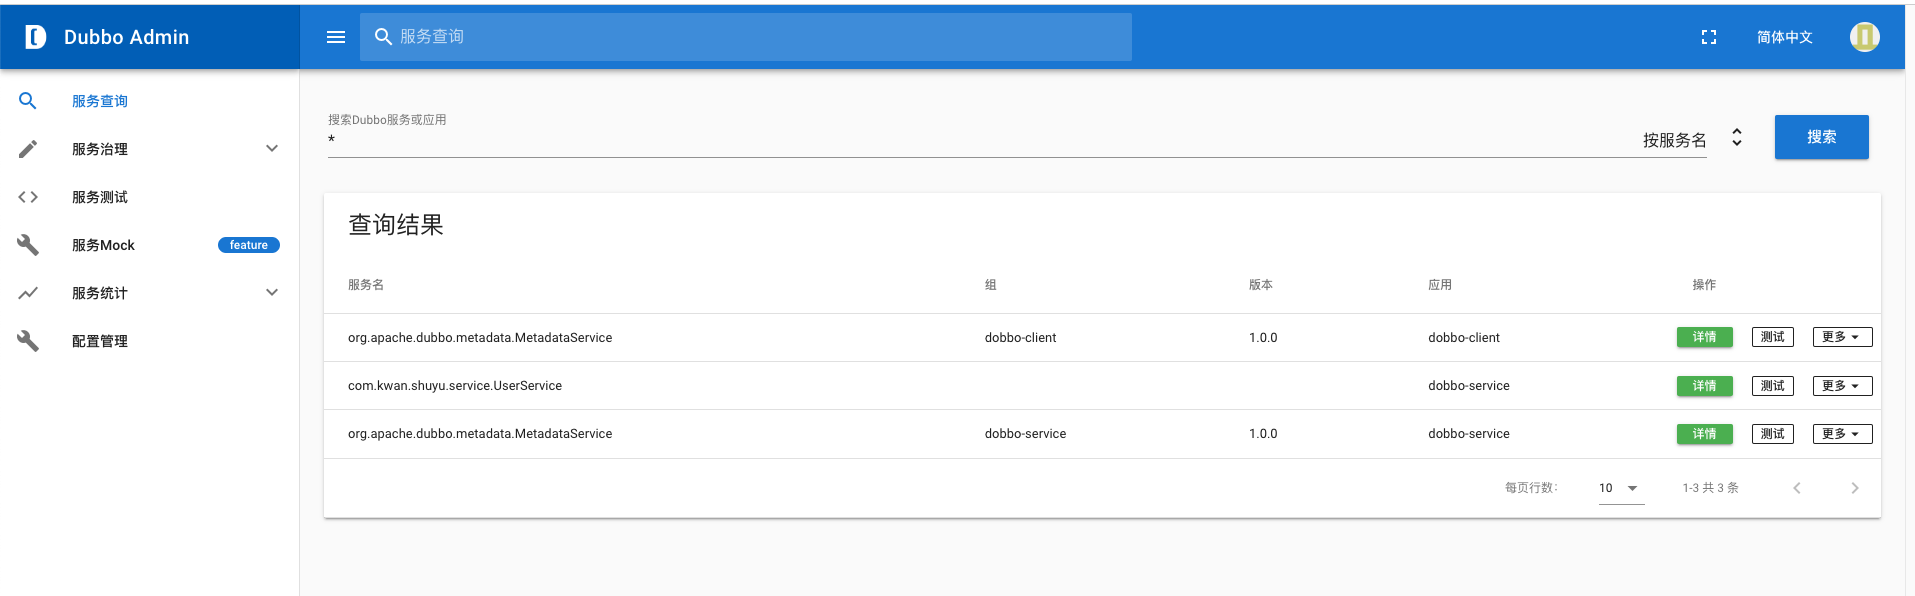Click the magnifier icon in top search bar

[x=382, y=37]
